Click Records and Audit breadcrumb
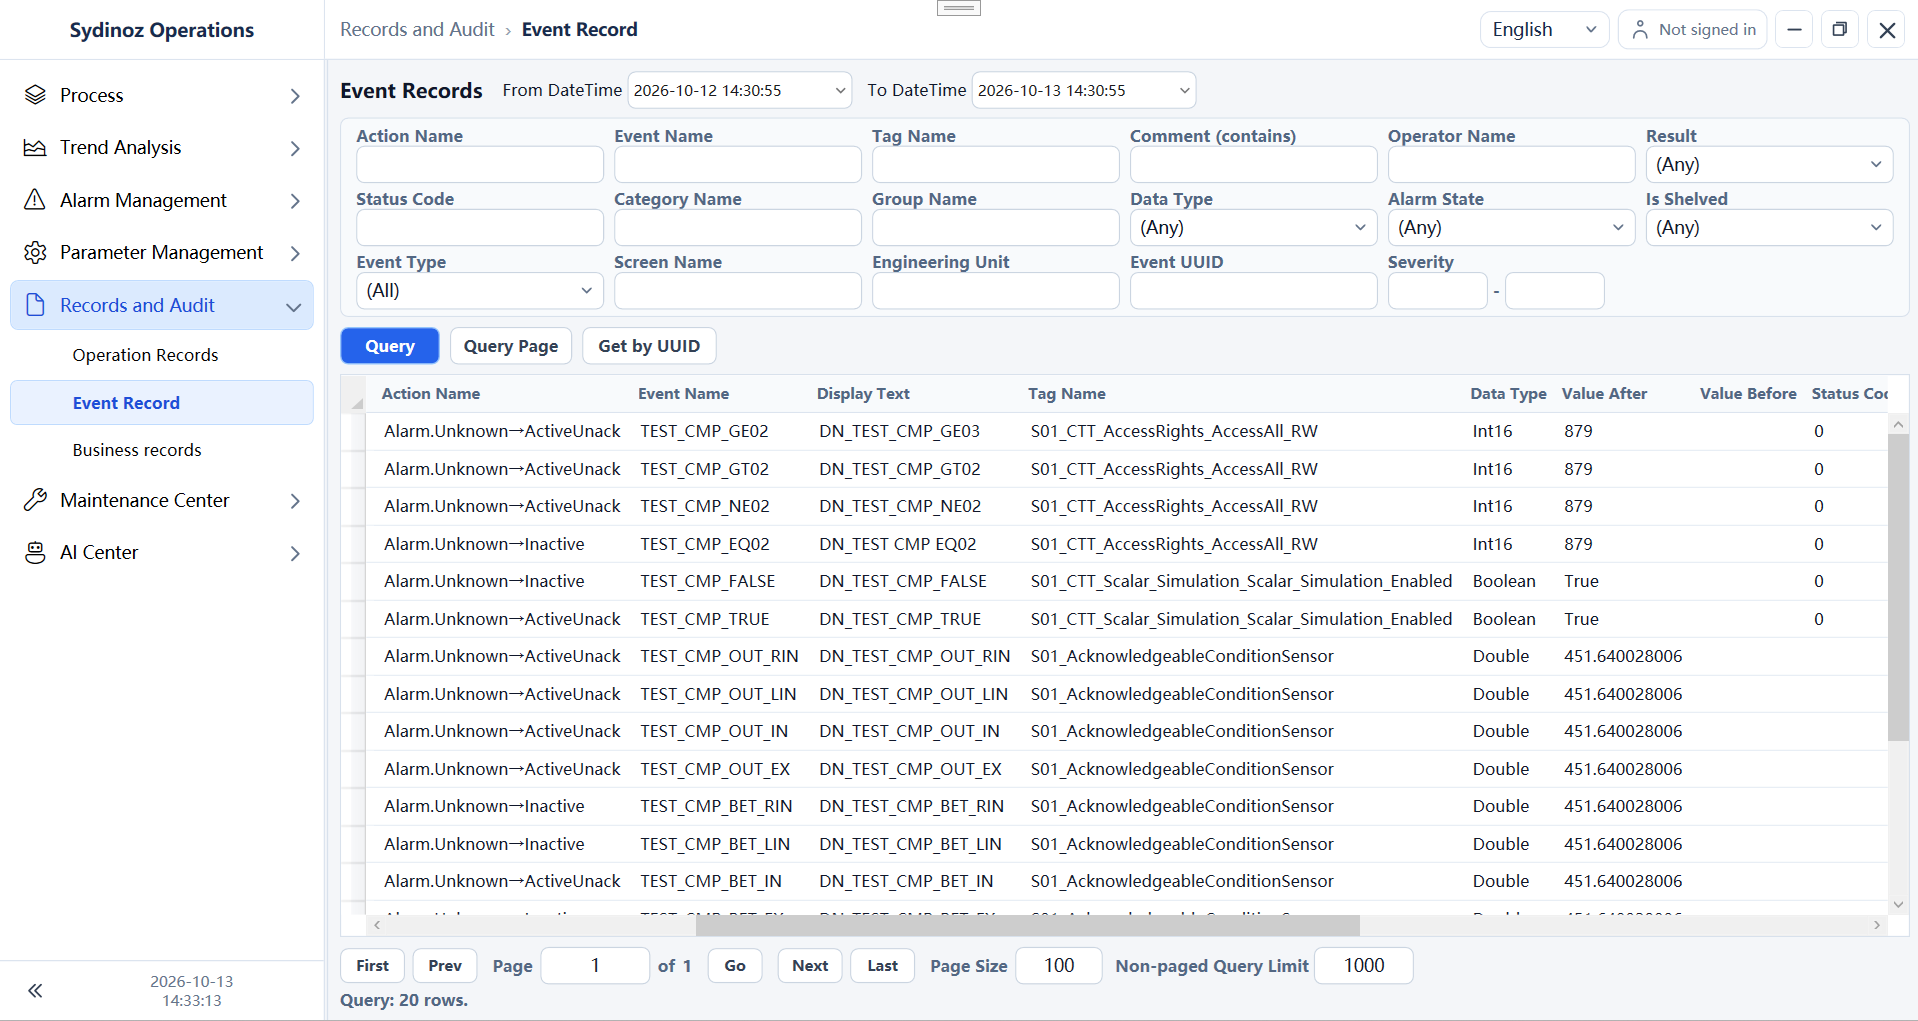The width and height of the screenshot is (1918, 1021). 417,30
